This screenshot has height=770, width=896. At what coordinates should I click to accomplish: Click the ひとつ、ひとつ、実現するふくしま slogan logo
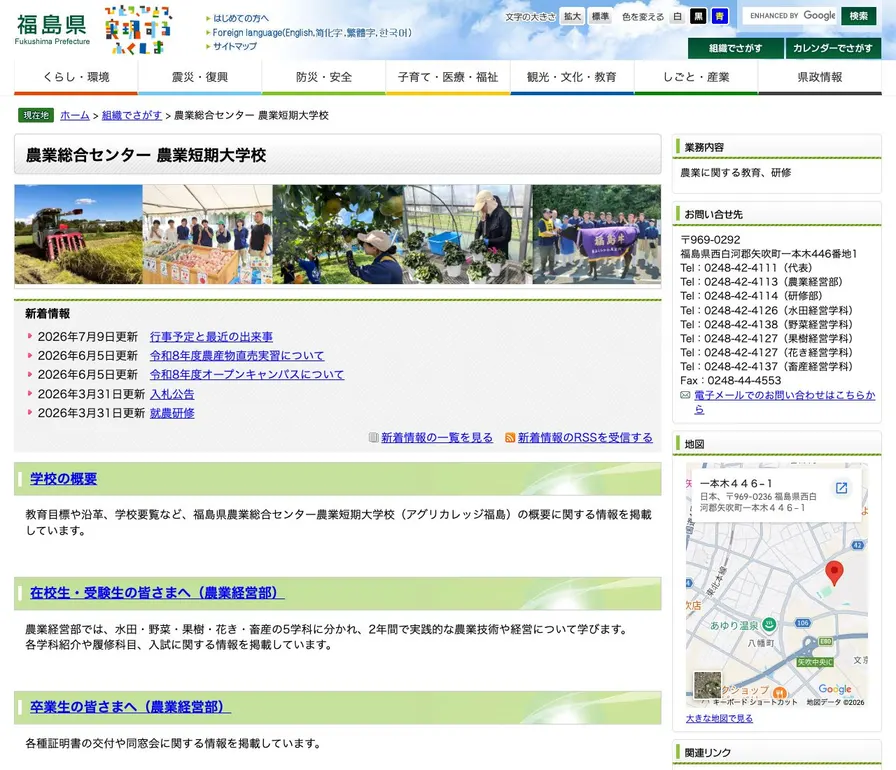click(x=138, y=30)
